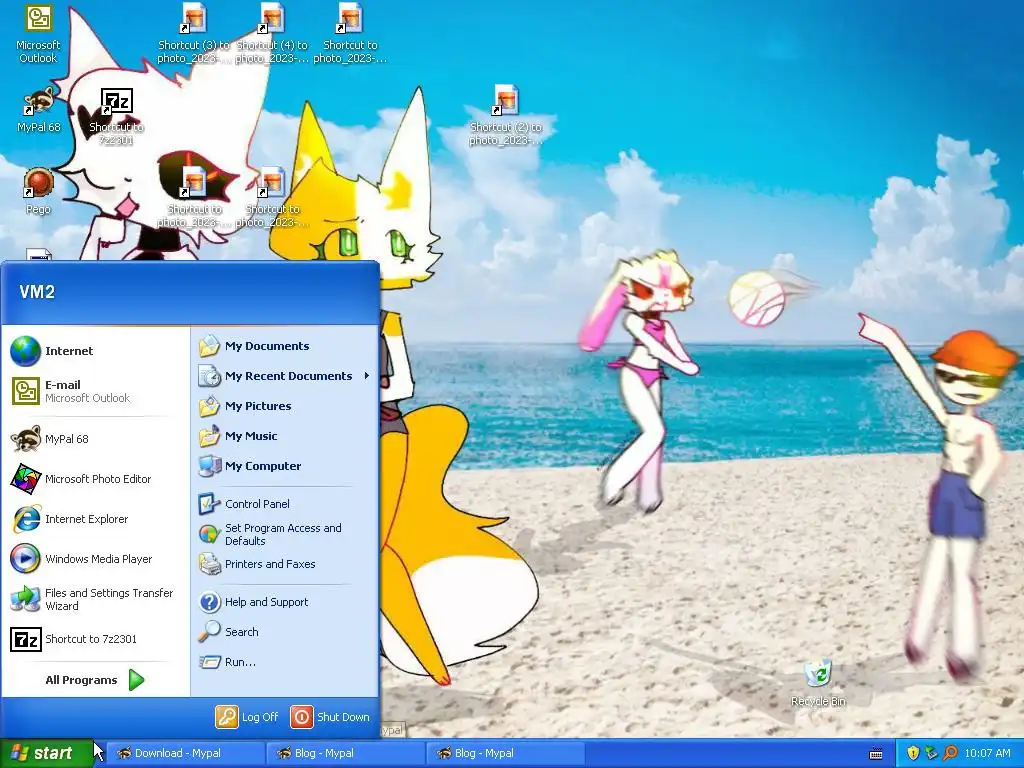This screenshot has width=1024, height=768.
Task: Select the Pego desktop icon
Action: (x=38, y=191)
